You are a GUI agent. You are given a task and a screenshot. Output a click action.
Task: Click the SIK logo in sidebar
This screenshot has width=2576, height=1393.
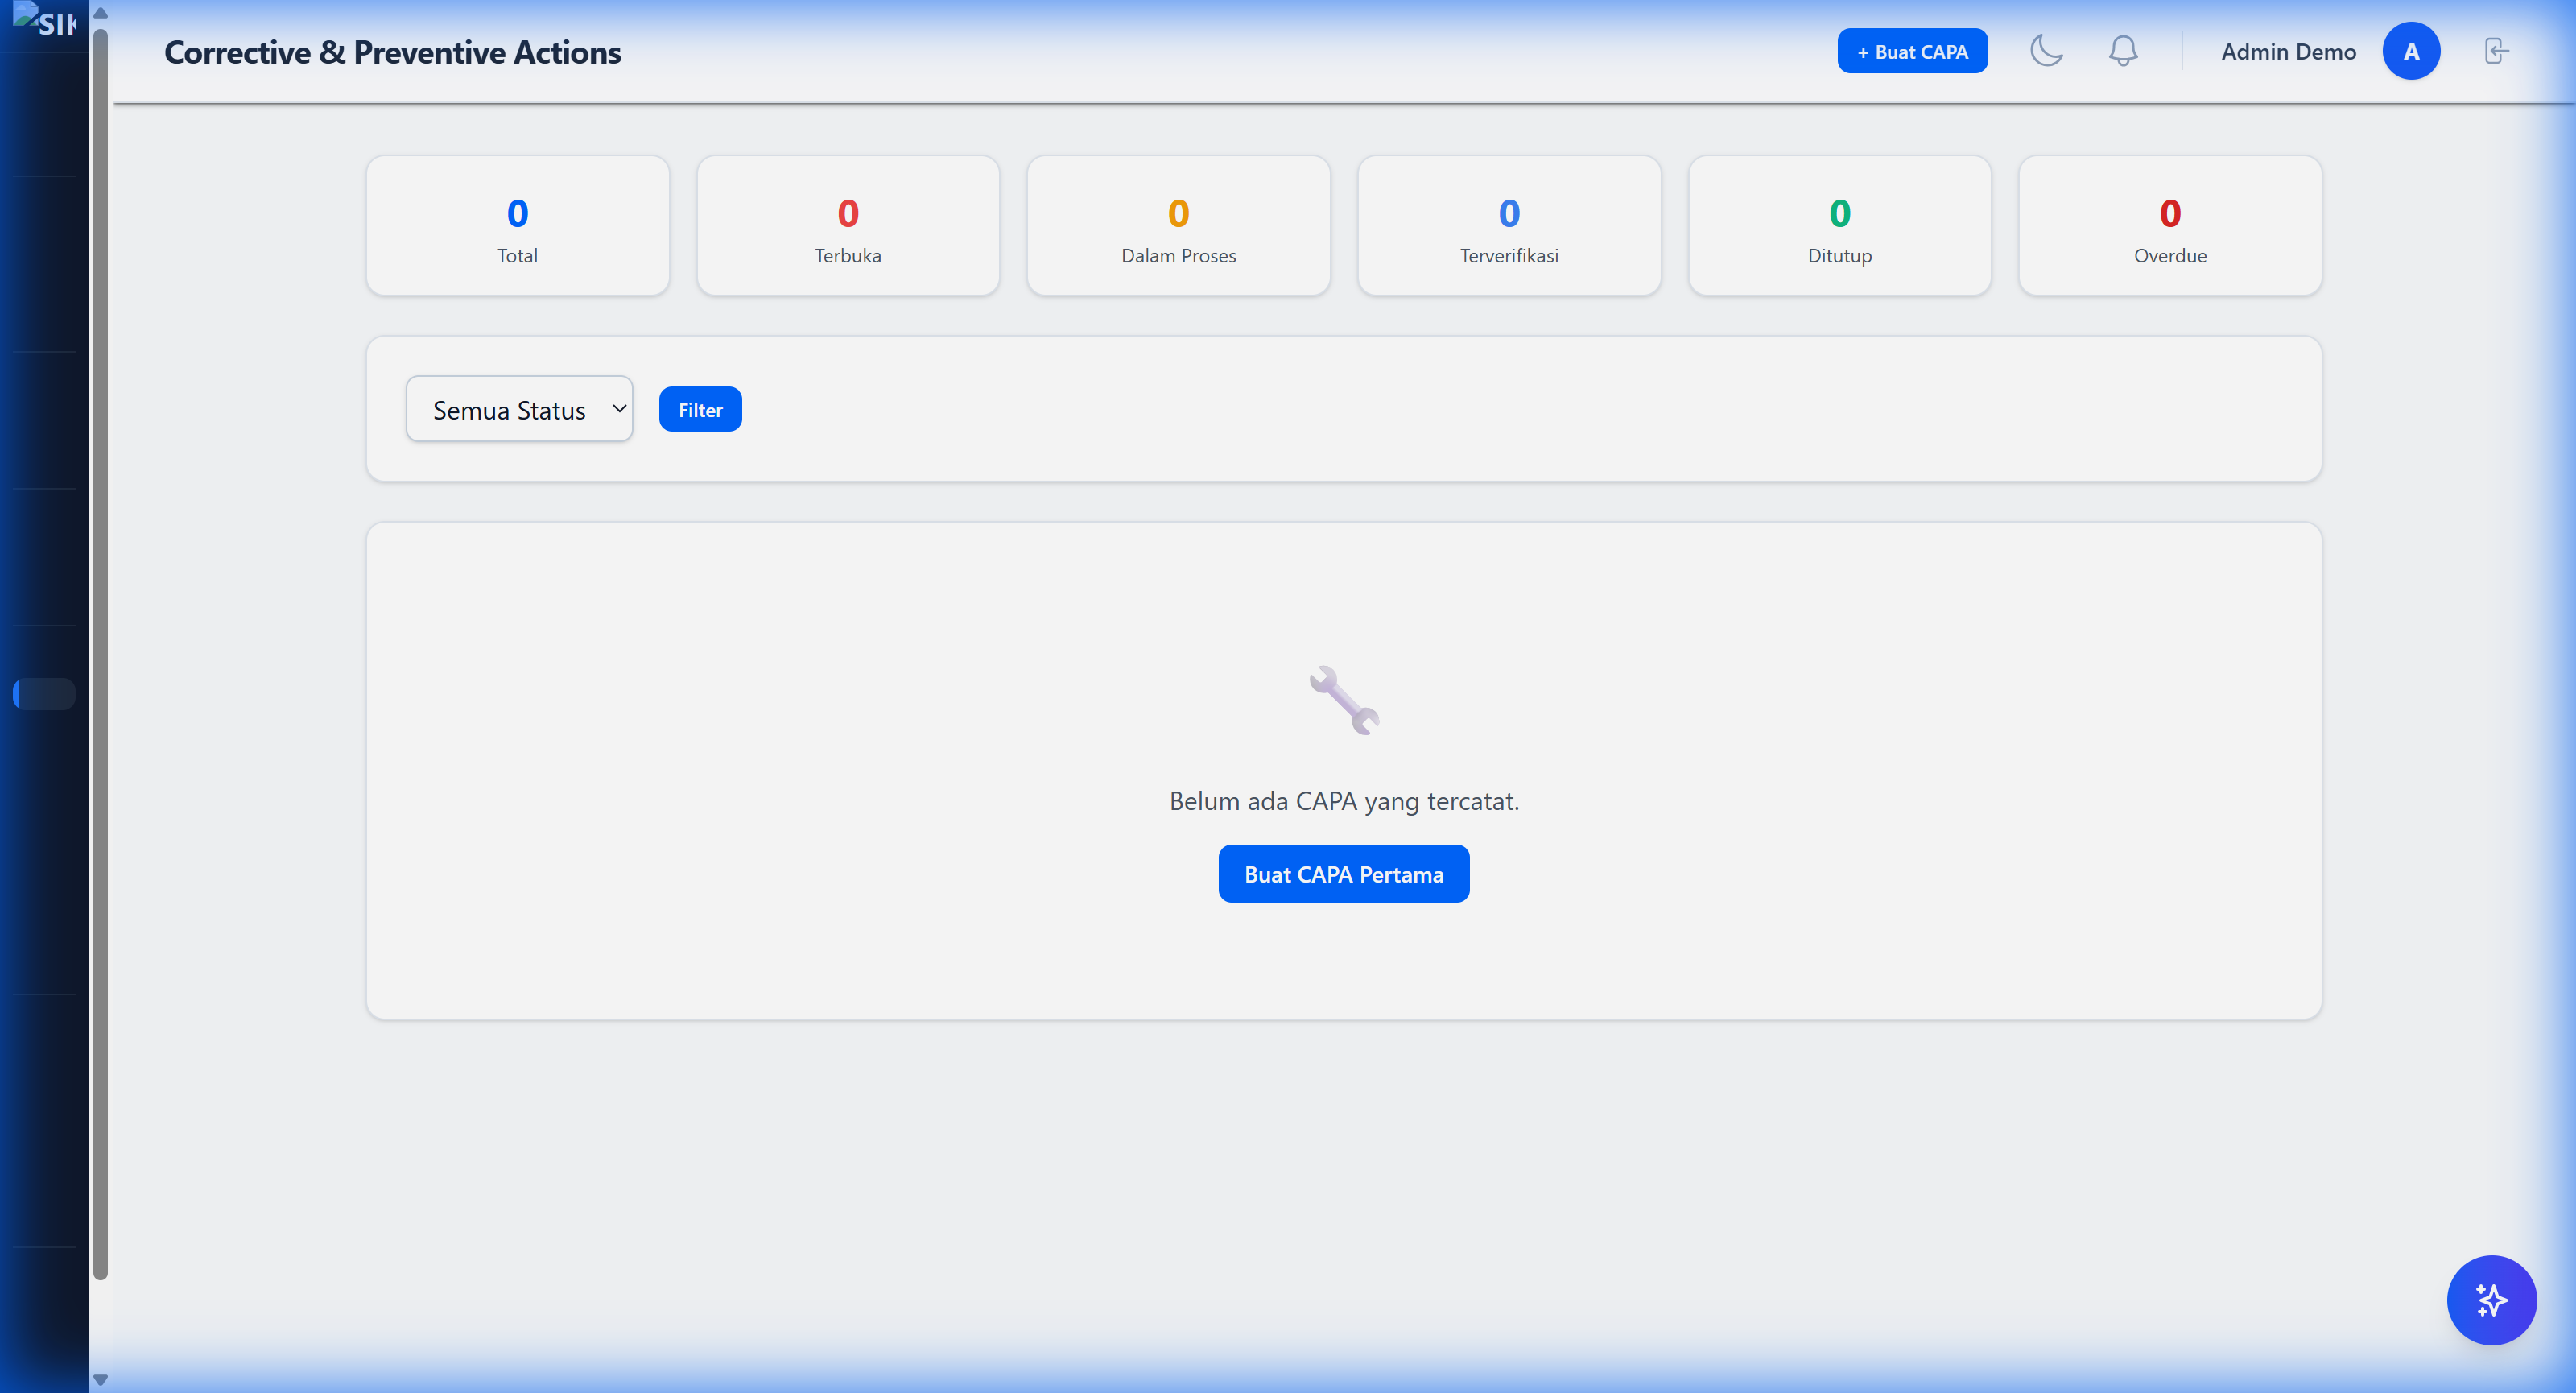45,20
